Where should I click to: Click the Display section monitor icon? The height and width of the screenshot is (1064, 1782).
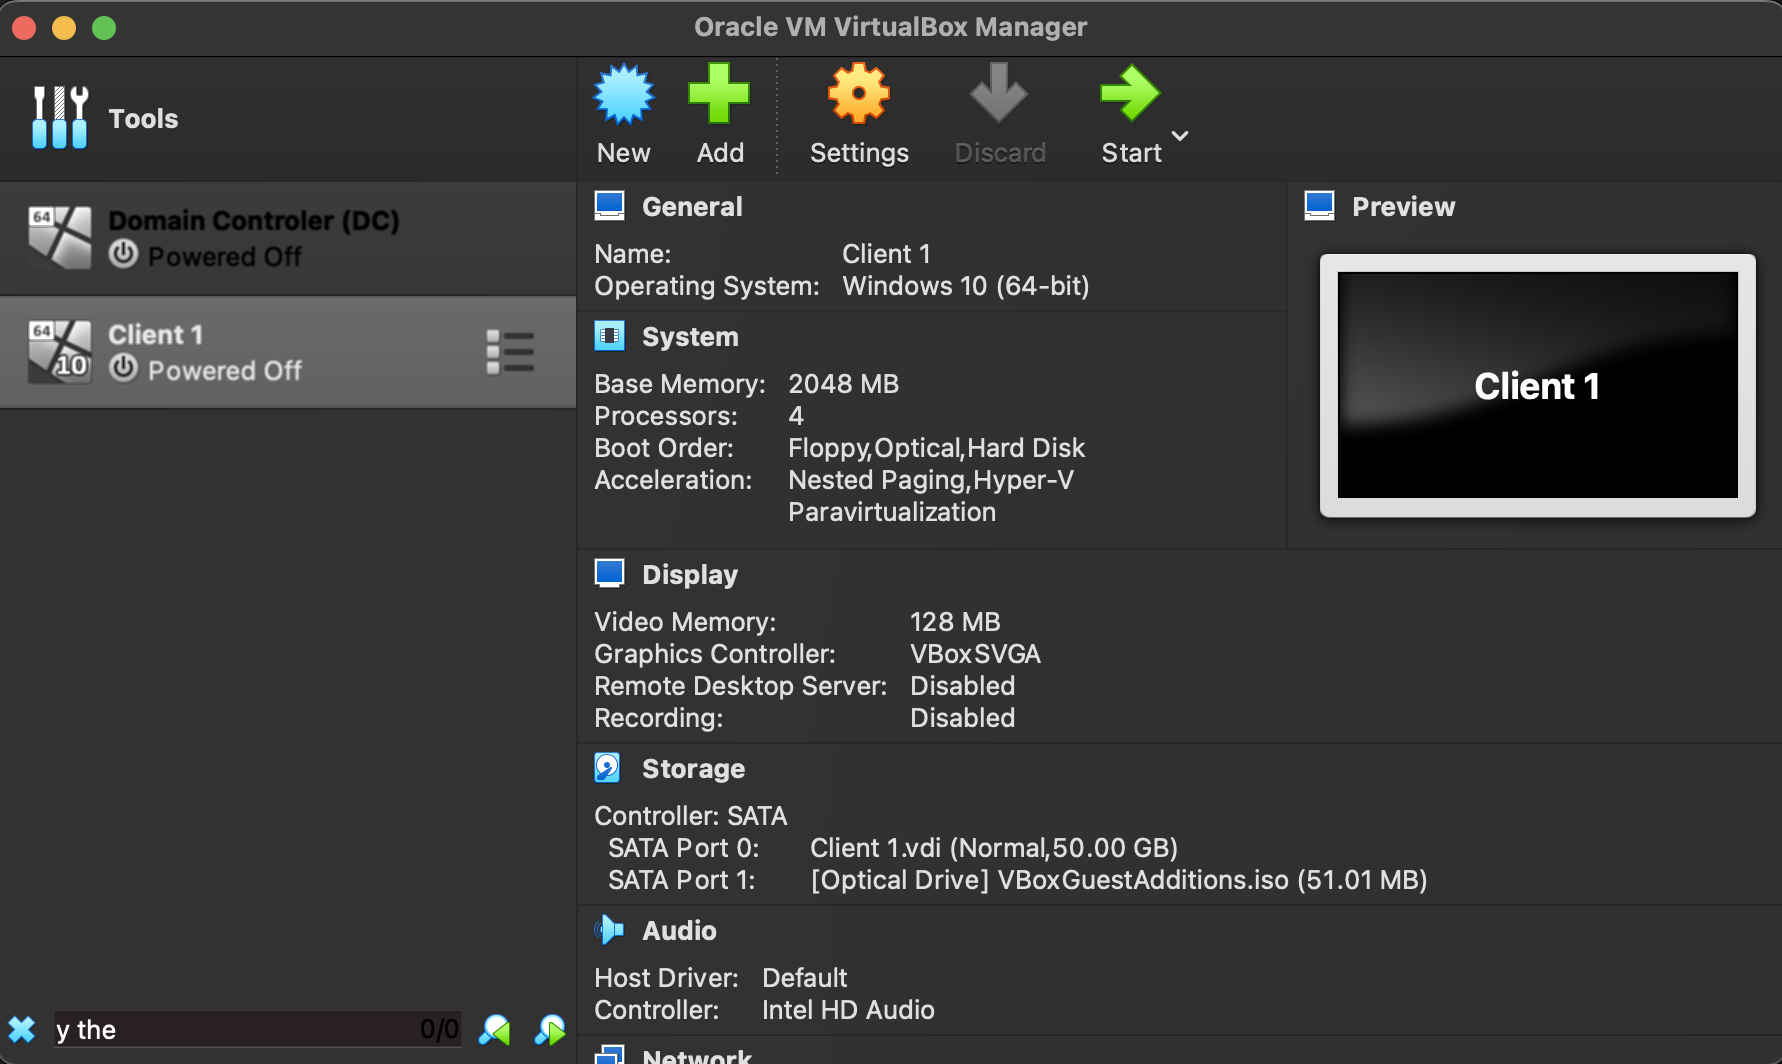[609, 574]
